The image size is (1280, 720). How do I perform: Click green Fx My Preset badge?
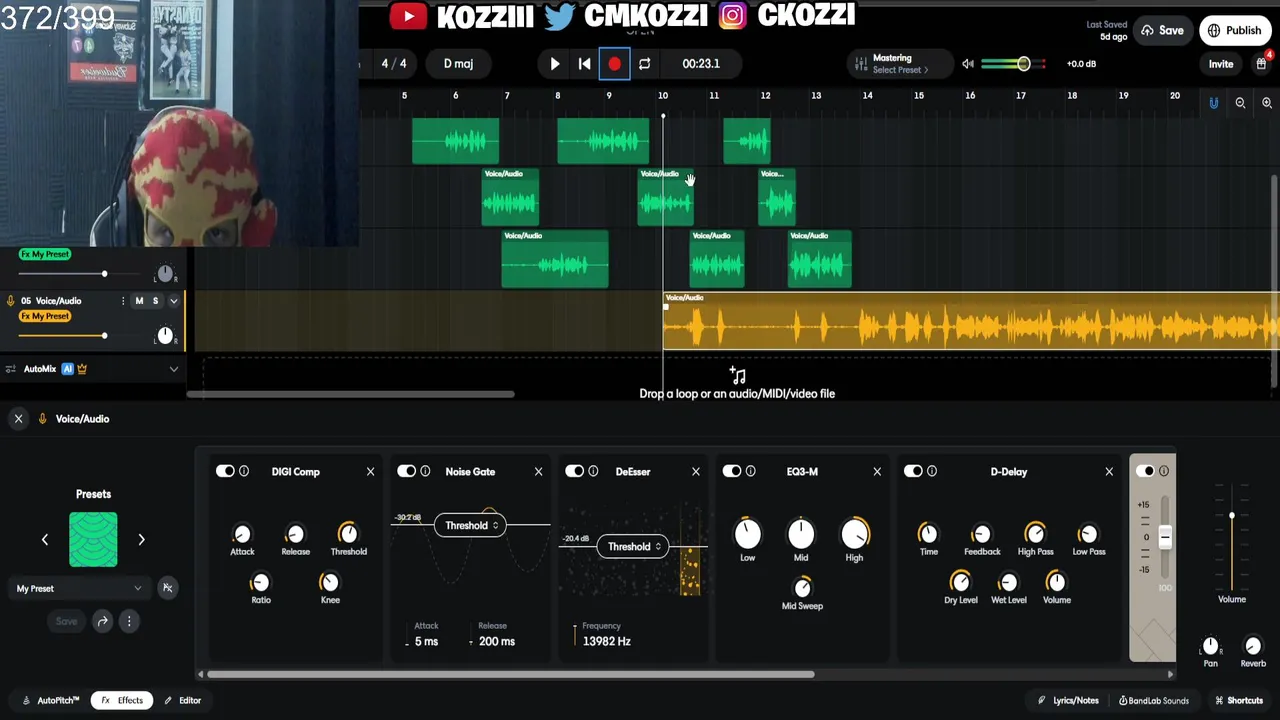[45, 254]
